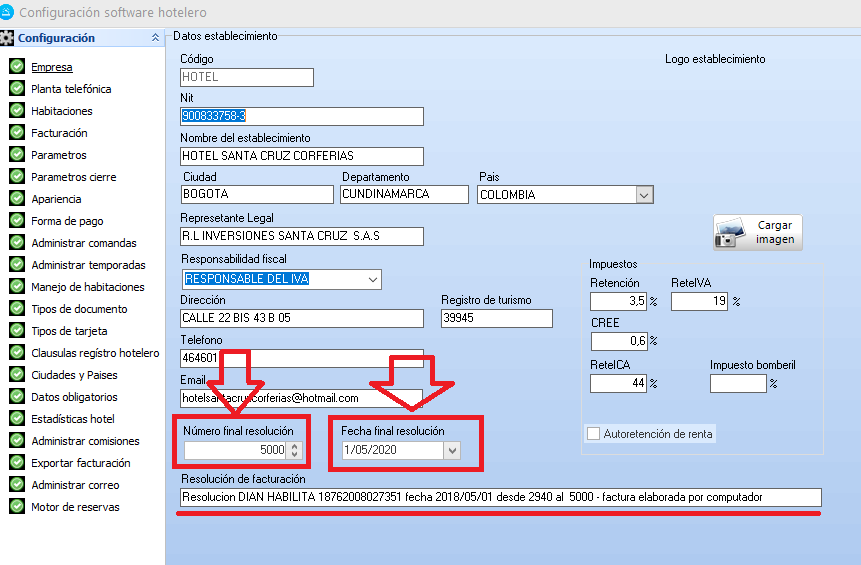The height and width of the screenshot is (565, 861).
Task: Open the Pais dropdown showing COLOMBIA
Action: tap(644, 195)
